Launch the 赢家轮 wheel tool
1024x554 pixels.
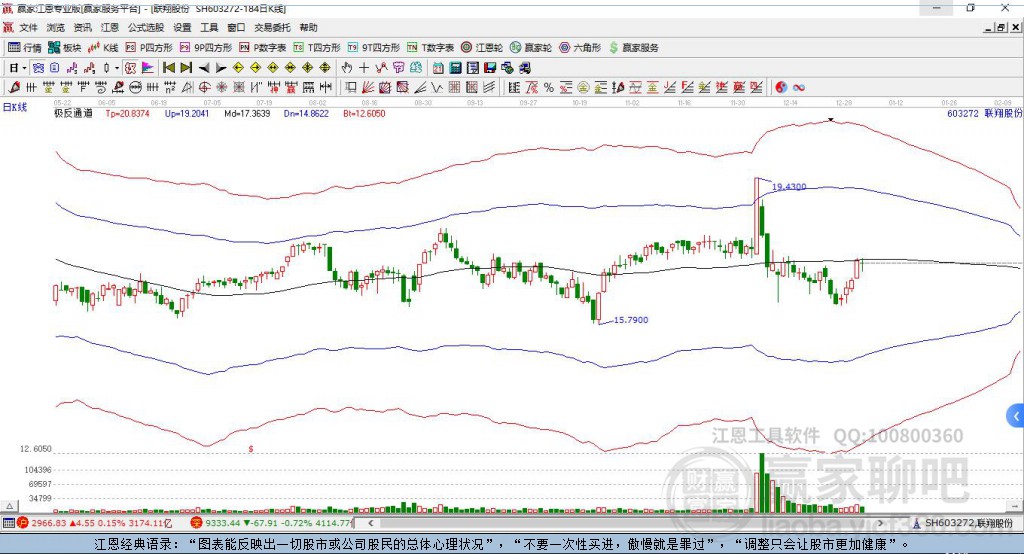click(x=531, y=48)
